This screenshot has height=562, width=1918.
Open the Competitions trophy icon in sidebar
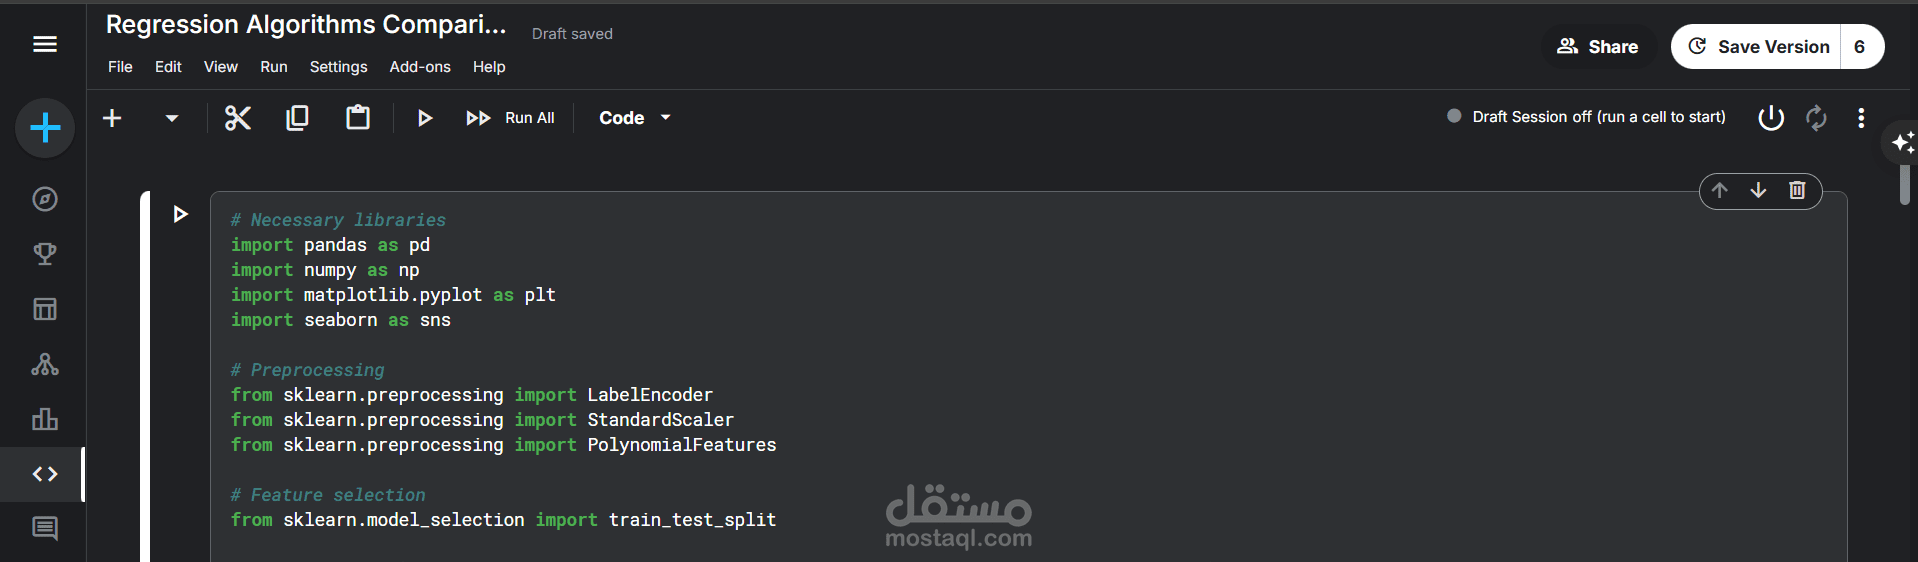45,254
